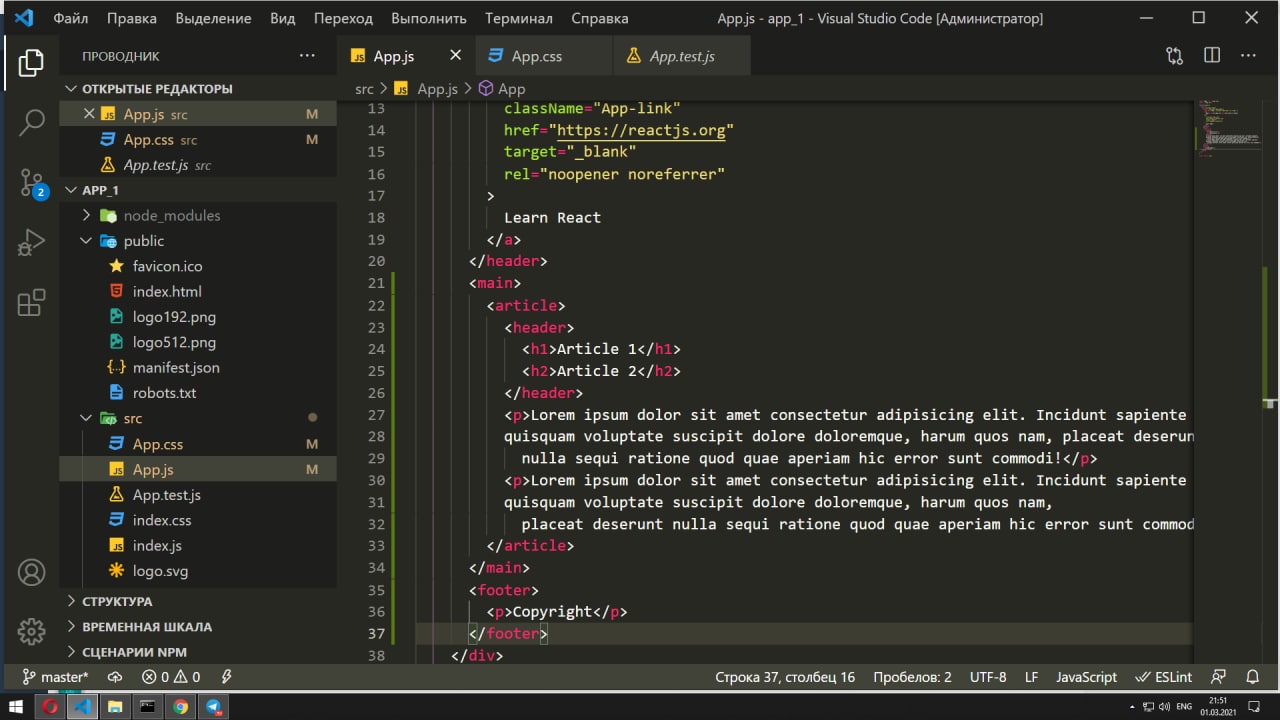The width and height of the screenshot is (1280, 720).
Task: Click the master branch status bar button
Action: (56, 677)
